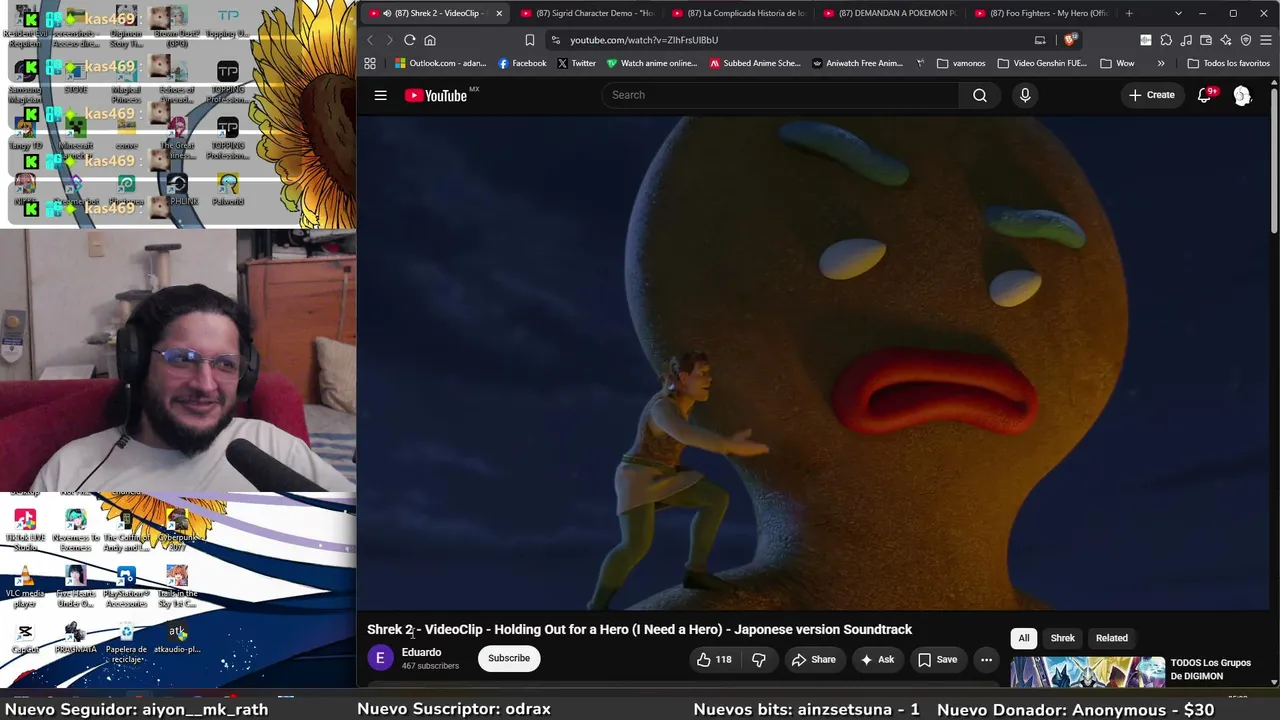Open Brave VPN shield icon
The image size is (1280, 720).
(x=1245, y=40)
